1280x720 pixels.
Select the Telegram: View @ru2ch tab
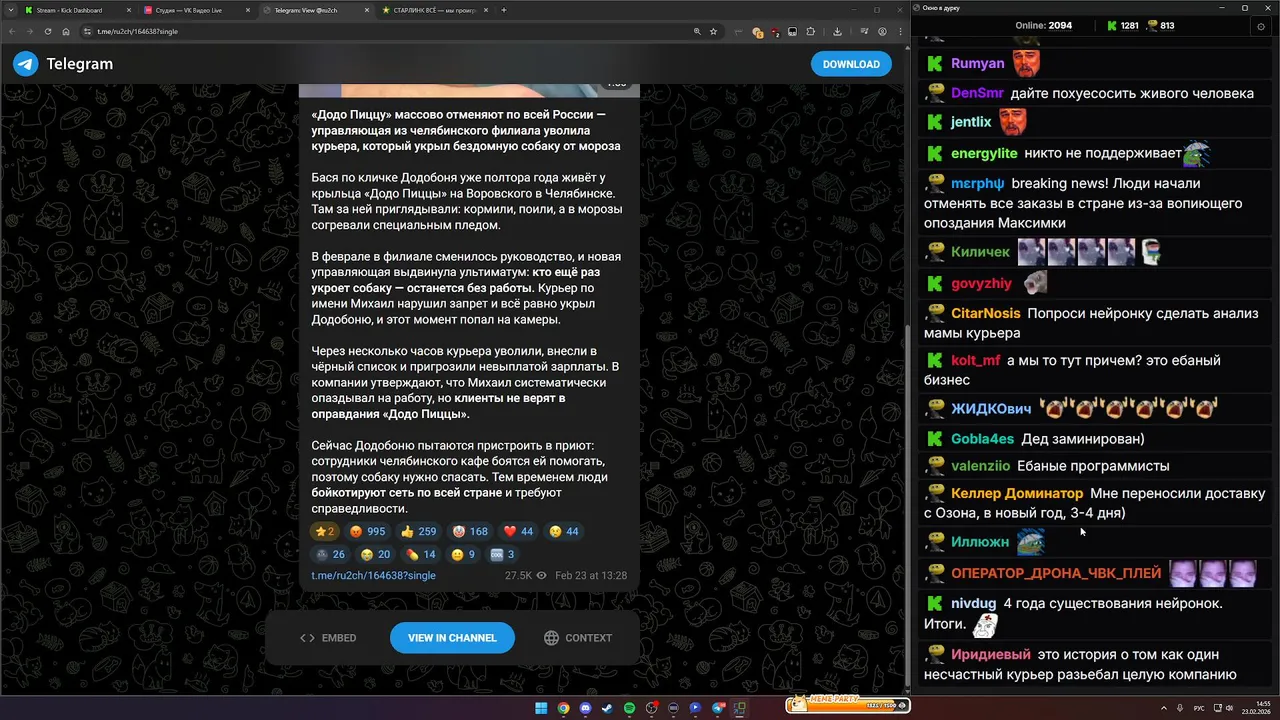[315, 10]
